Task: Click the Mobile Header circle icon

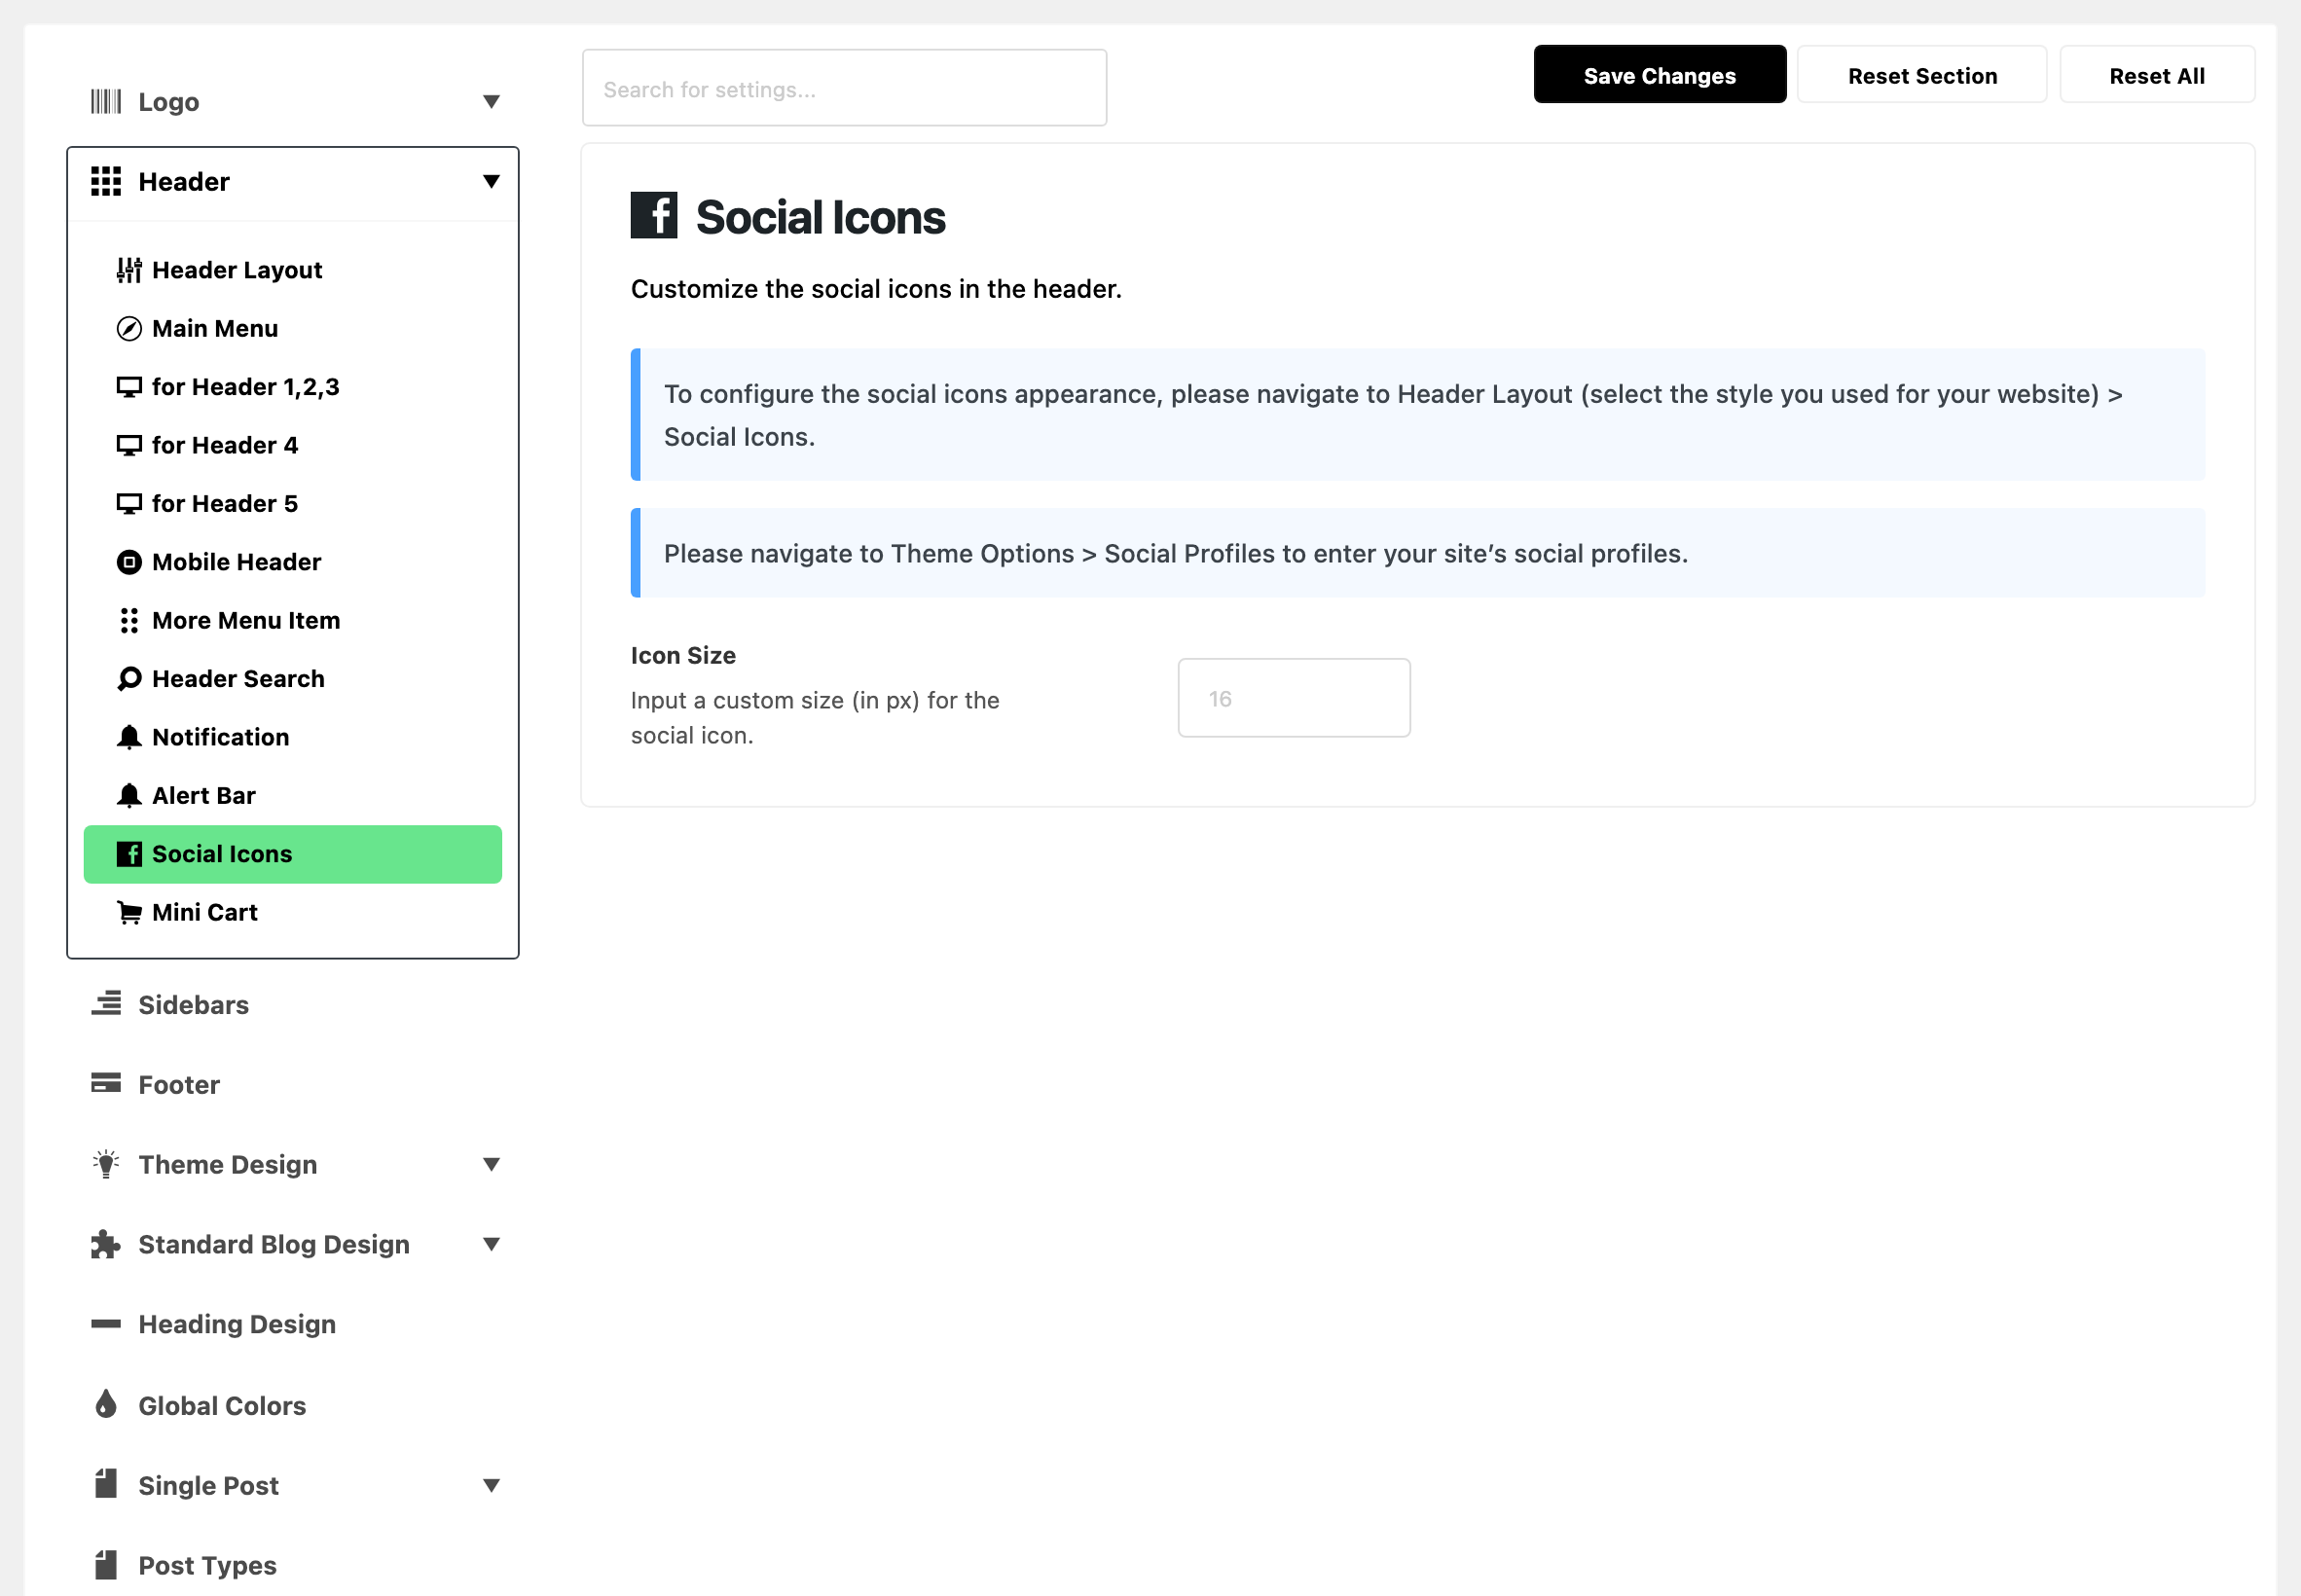Action: pos(129,562)
